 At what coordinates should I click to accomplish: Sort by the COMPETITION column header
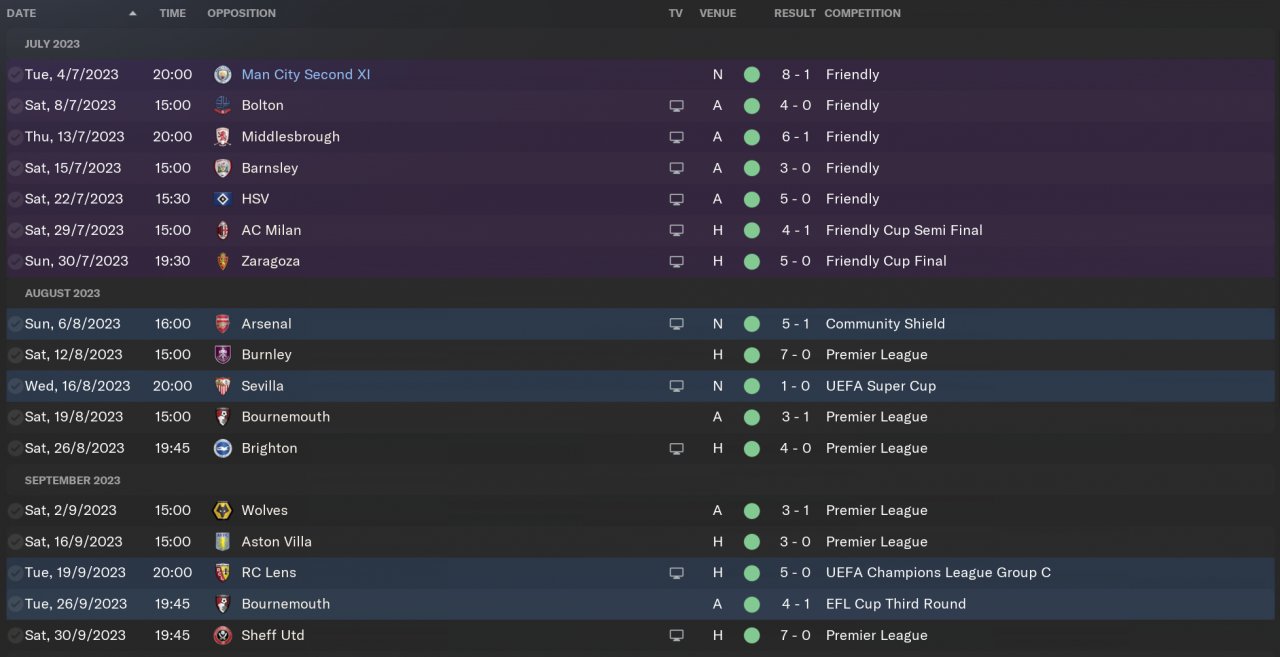click(862, 14)
